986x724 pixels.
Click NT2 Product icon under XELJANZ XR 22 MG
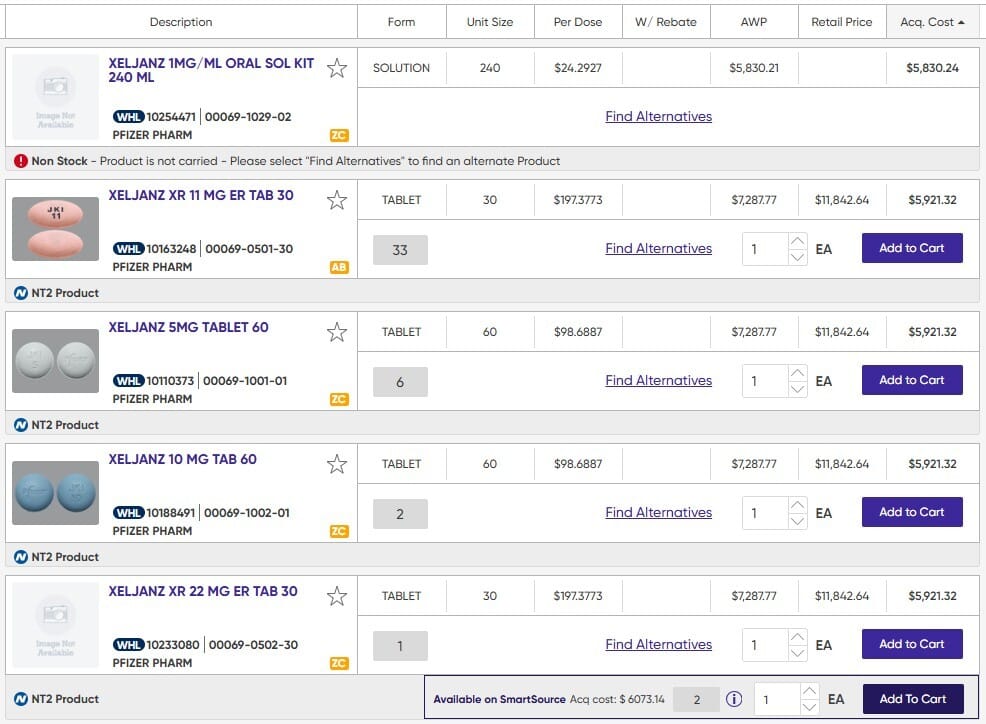point(21,699)
